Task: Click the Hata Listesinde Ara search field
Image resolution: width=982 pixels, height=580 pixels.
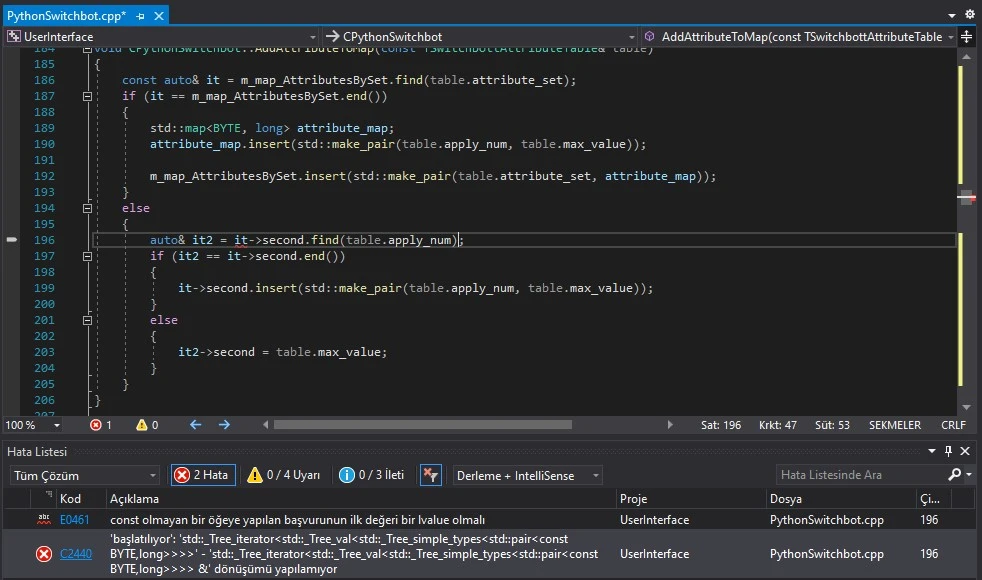Action: pos(860,475)
